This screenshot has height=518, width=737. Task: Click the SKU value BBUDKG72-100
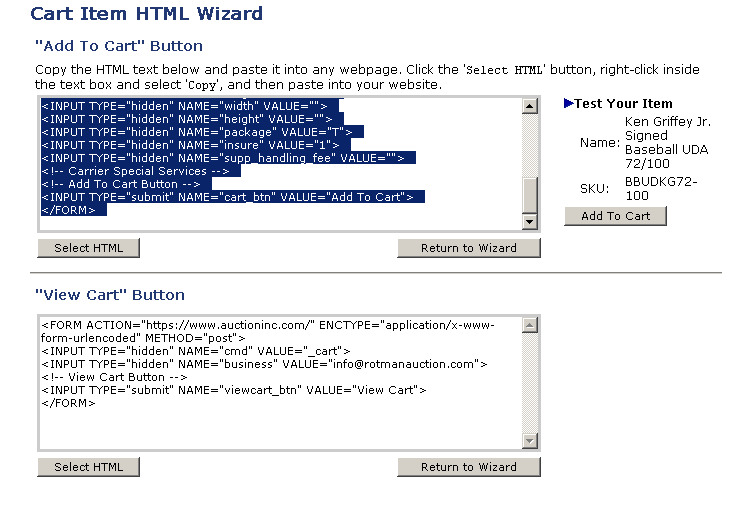click(x=661, y=188)
